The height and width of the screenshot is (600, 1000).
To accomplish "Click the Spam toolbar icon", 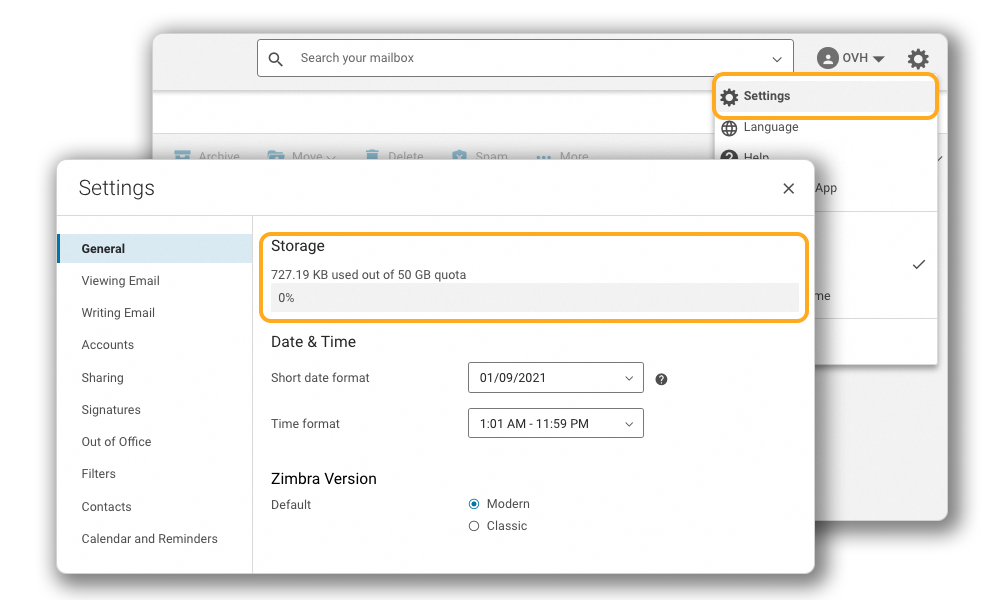I will (x=459, y=155).
